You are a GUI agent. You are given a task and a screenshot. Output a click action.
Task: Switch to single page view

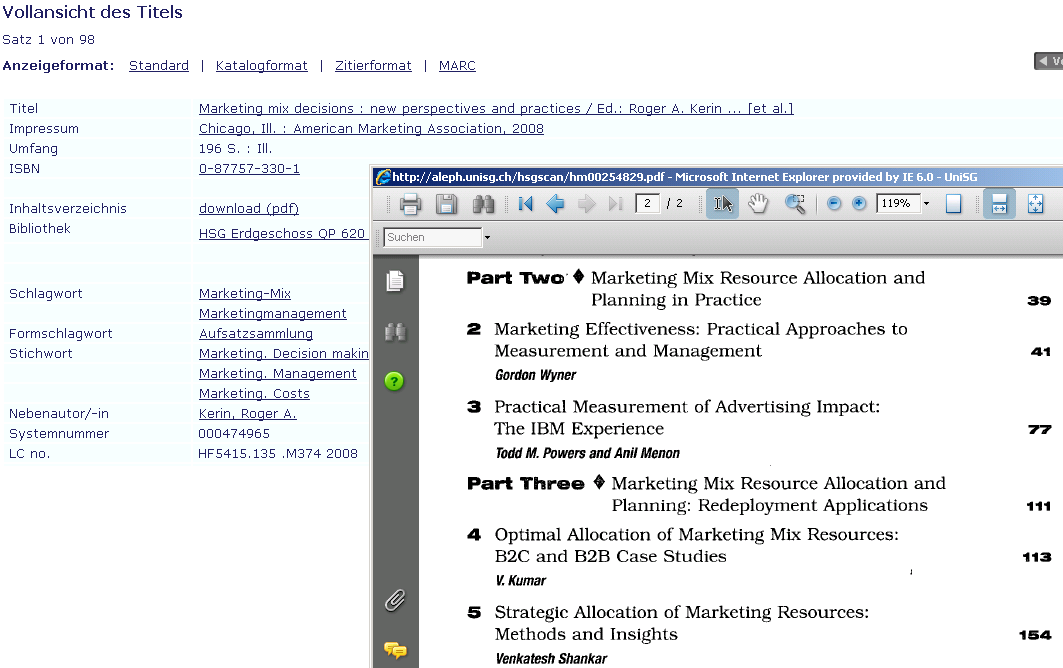(953, 203)
